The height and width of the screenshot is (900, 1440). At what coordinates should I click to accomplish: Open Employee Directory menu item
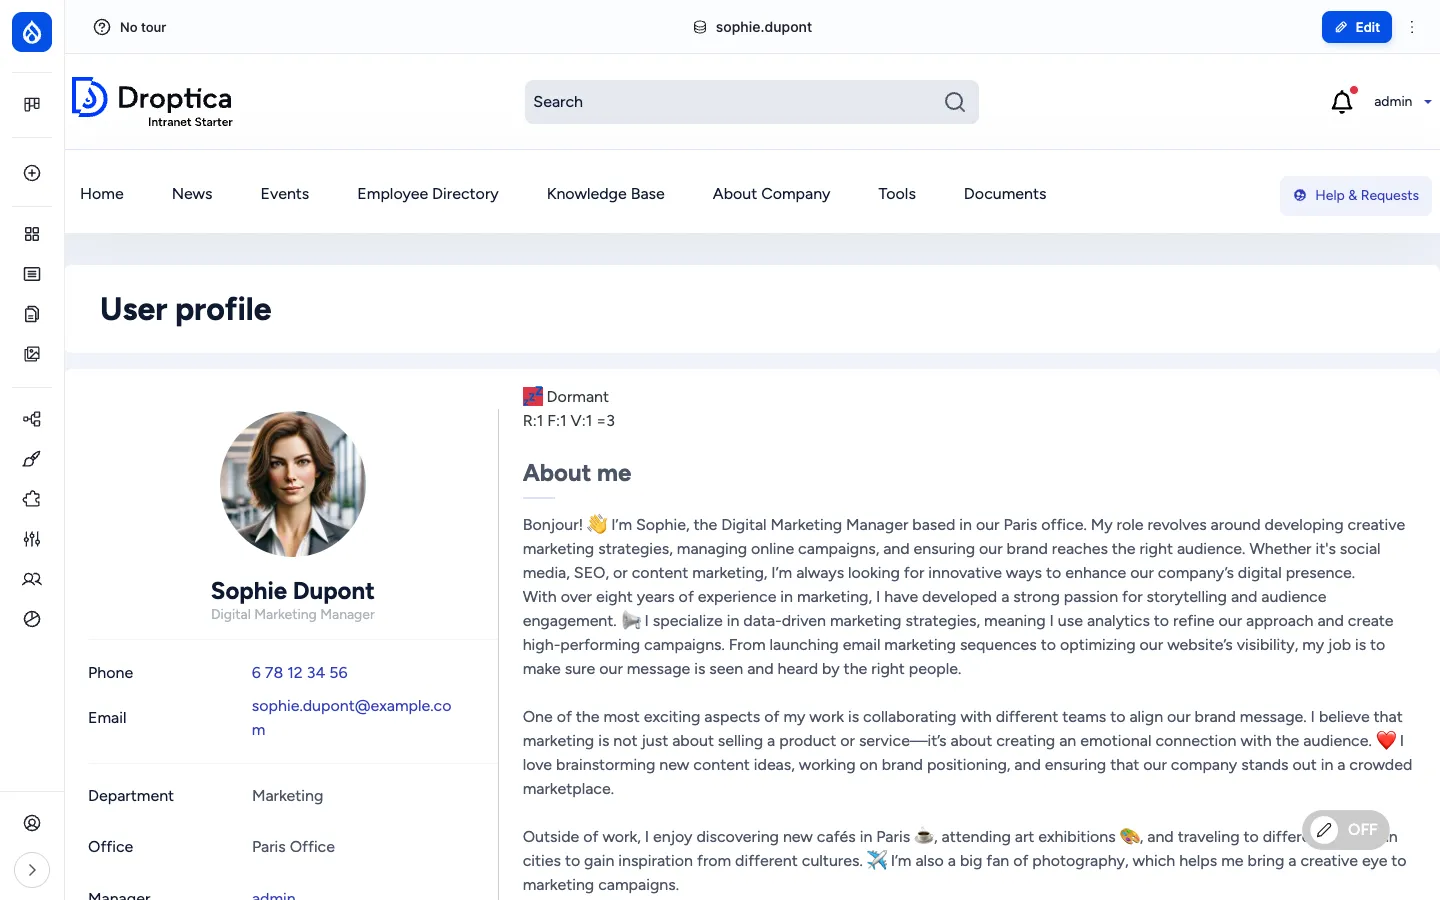point(428,194)
